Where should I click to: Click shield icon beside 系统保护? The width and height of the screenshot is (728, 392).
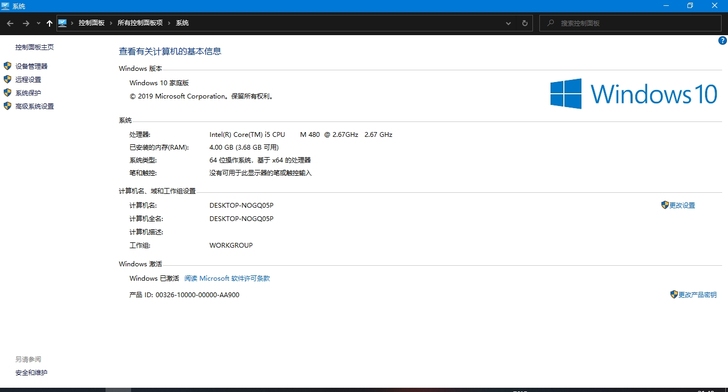click(7, 92)
